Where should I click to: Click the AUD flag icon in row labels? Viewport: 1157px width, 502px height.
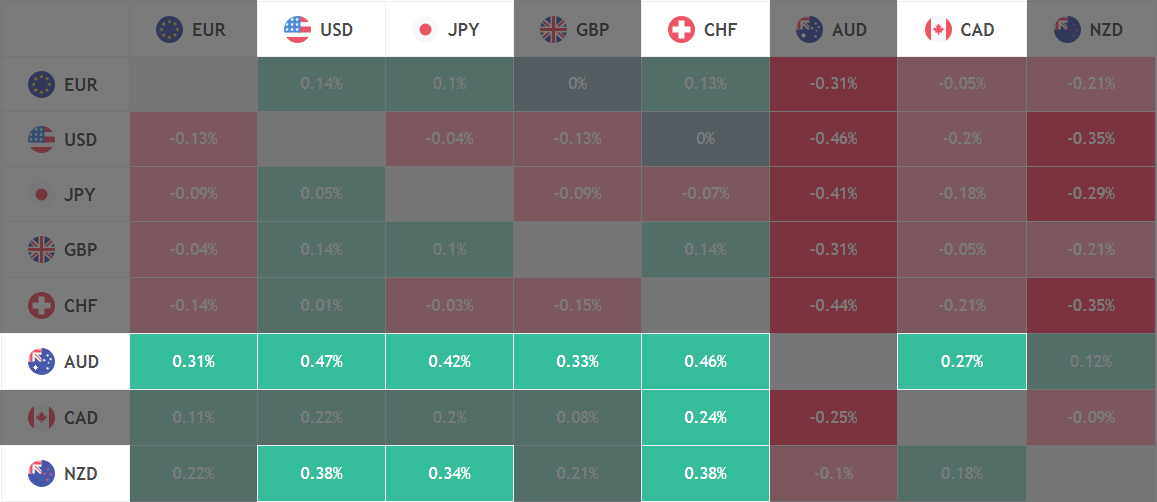pyautogui.click(x=41, y=362)
